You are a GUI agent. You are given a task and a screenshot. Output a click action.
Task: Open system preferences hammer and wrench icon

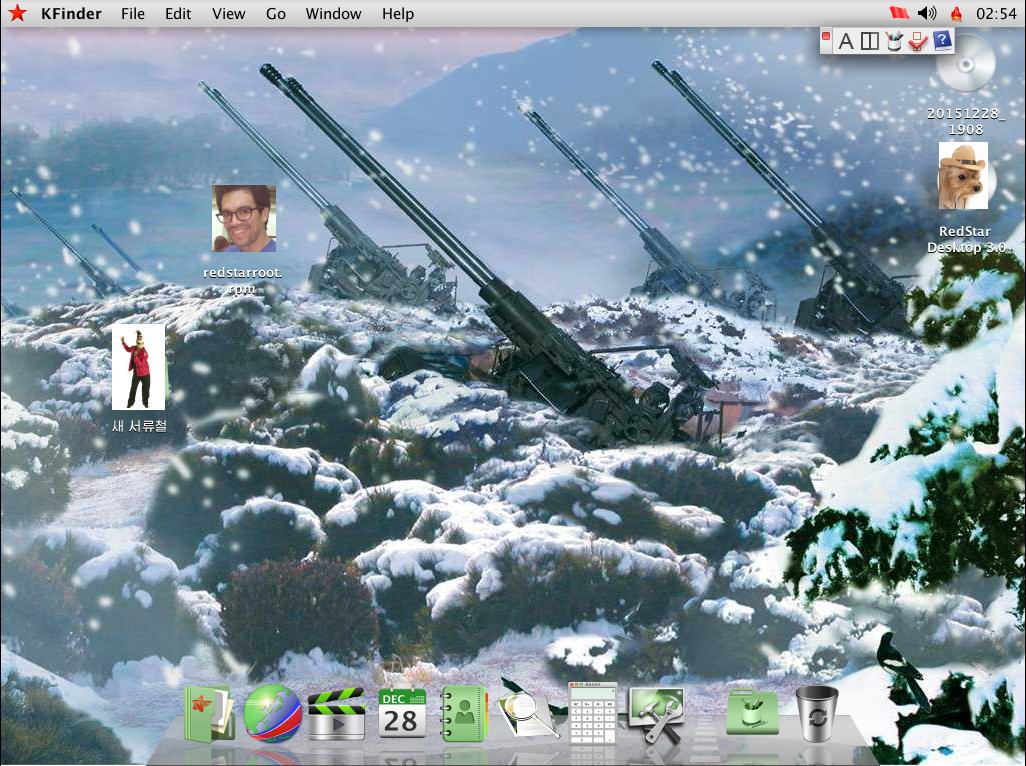[656, 714]
